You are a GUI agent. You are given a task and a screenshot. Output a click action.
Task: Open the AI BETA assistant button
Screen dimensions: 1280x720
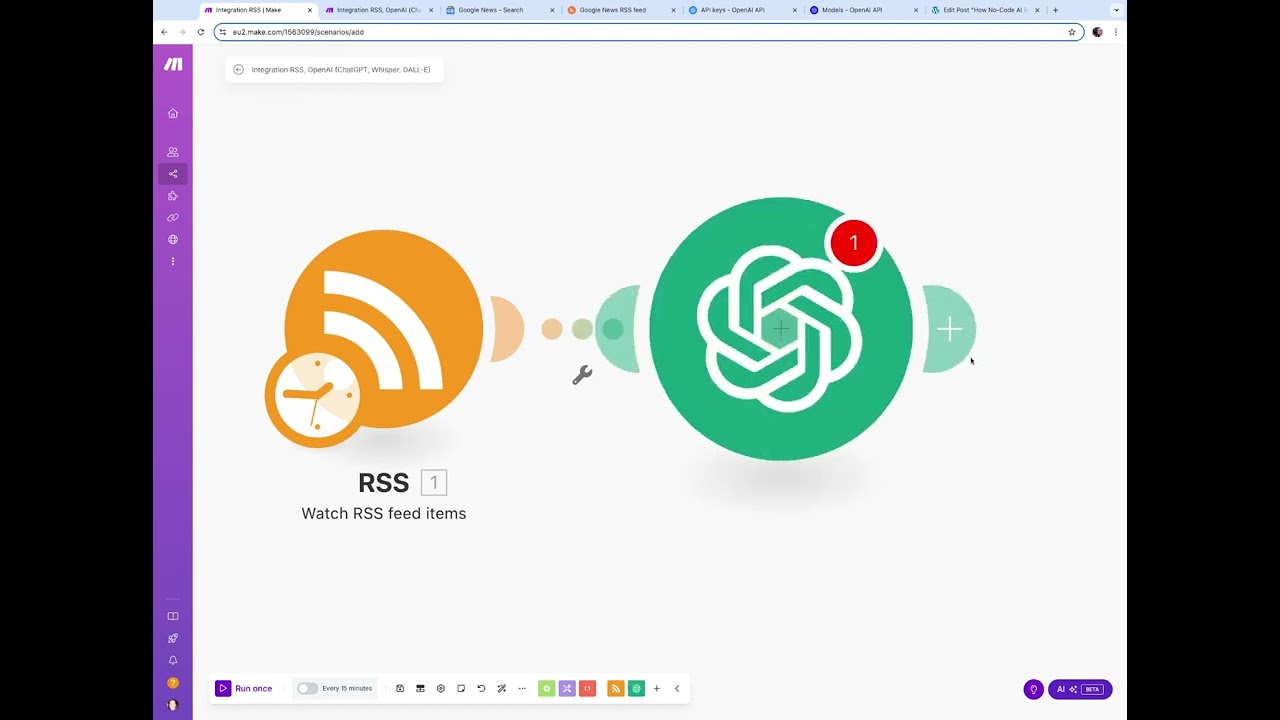point(1080,689)
